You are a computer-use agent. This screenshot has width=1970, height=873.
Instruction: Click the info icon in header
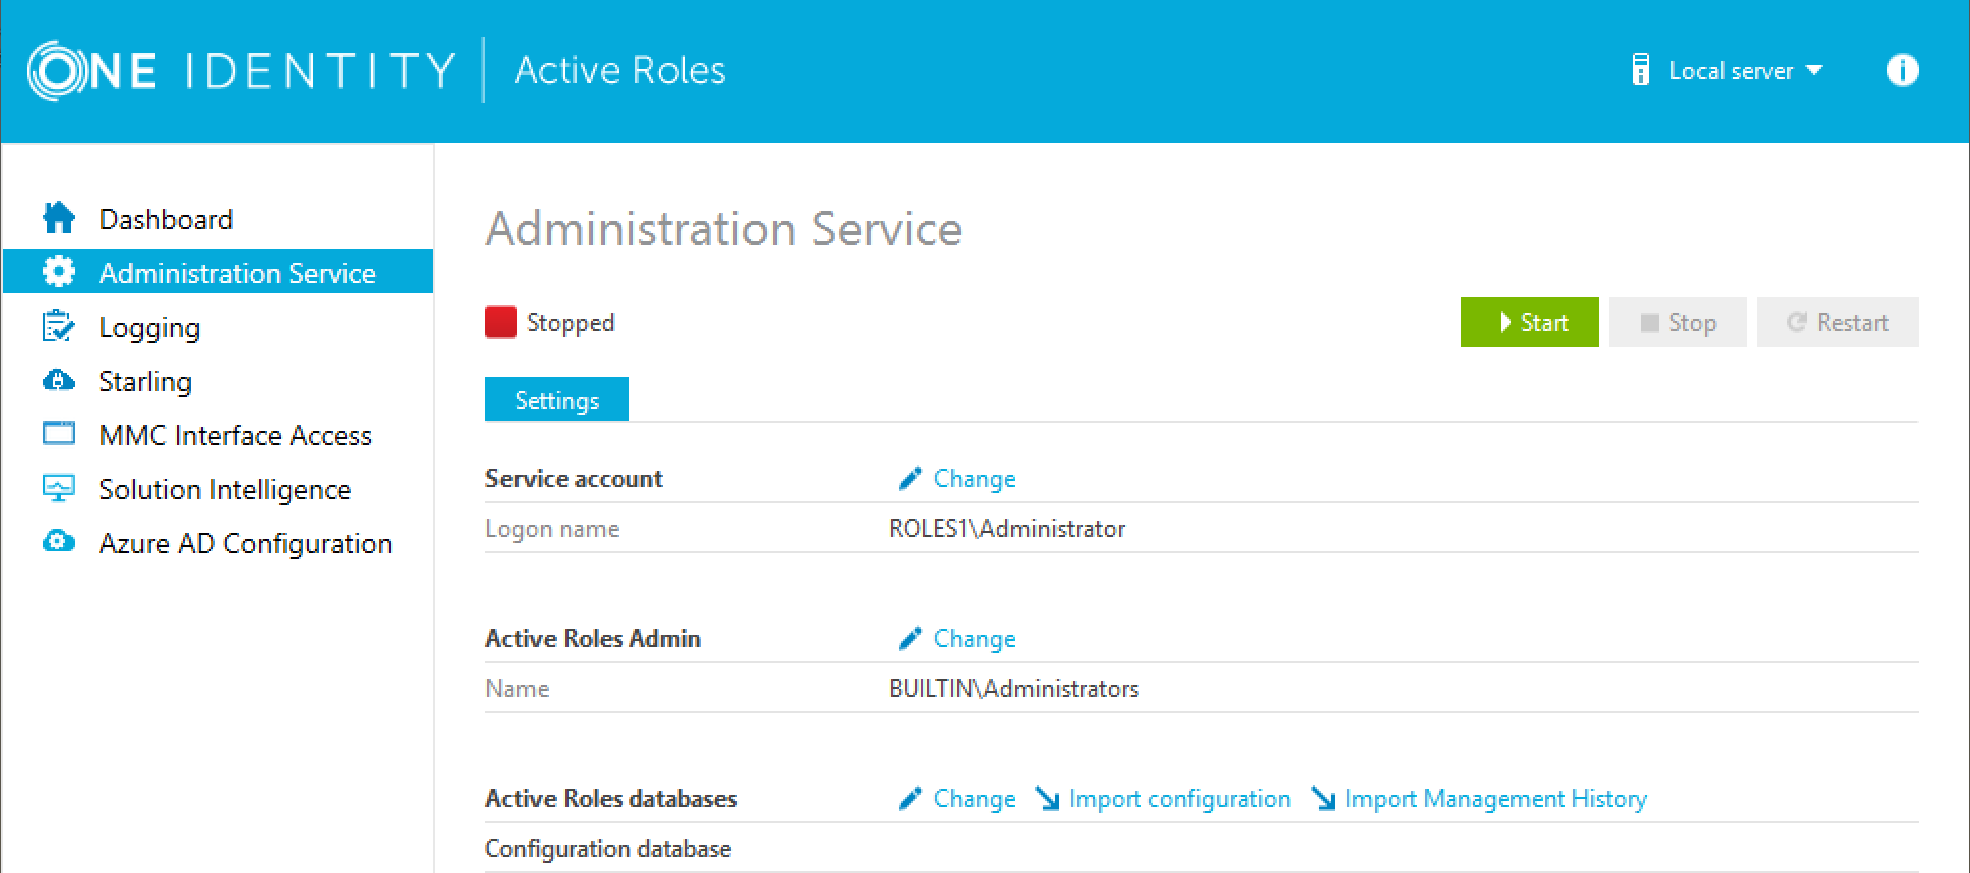click(1902, 70)
